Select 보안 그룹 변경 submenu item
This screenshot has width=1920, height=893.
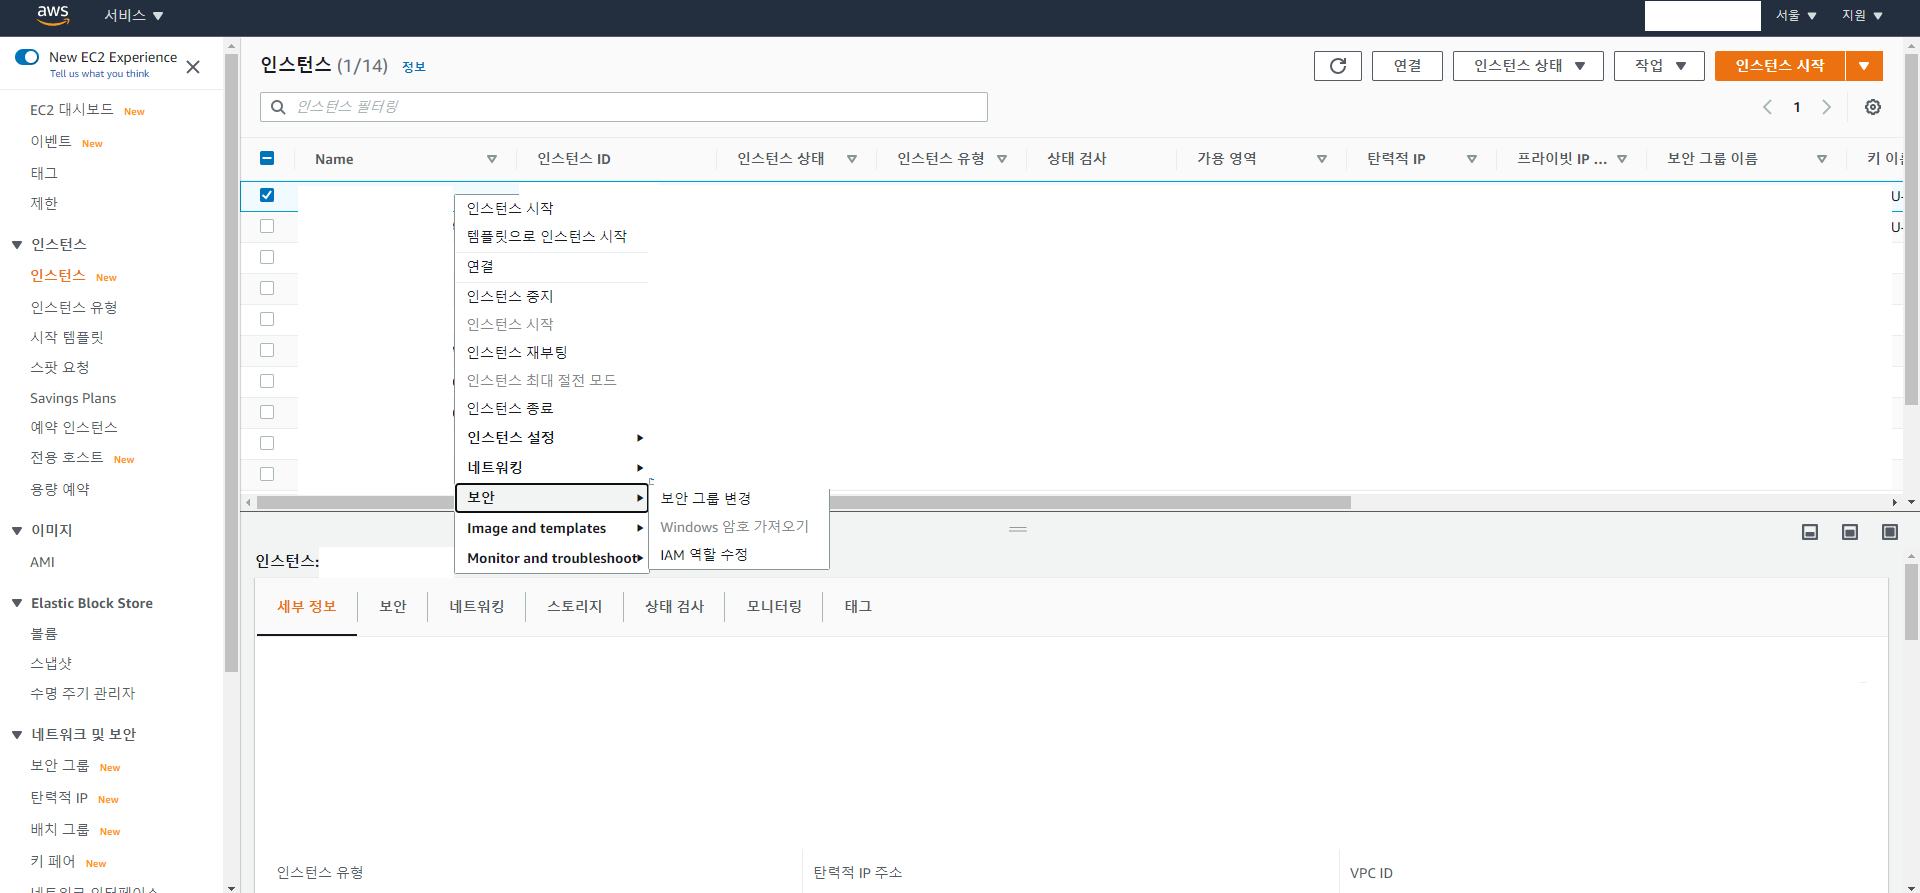706,498
